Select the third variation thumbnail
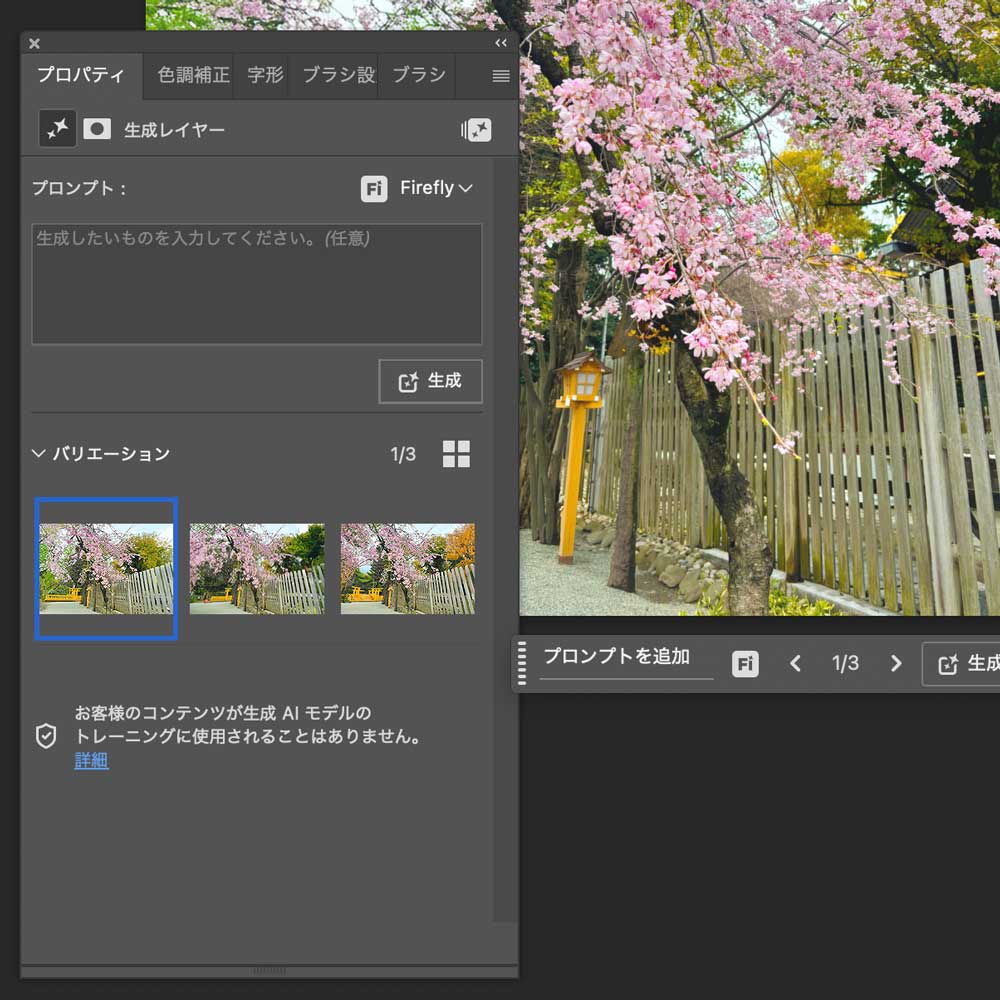 tap(407, 566)
